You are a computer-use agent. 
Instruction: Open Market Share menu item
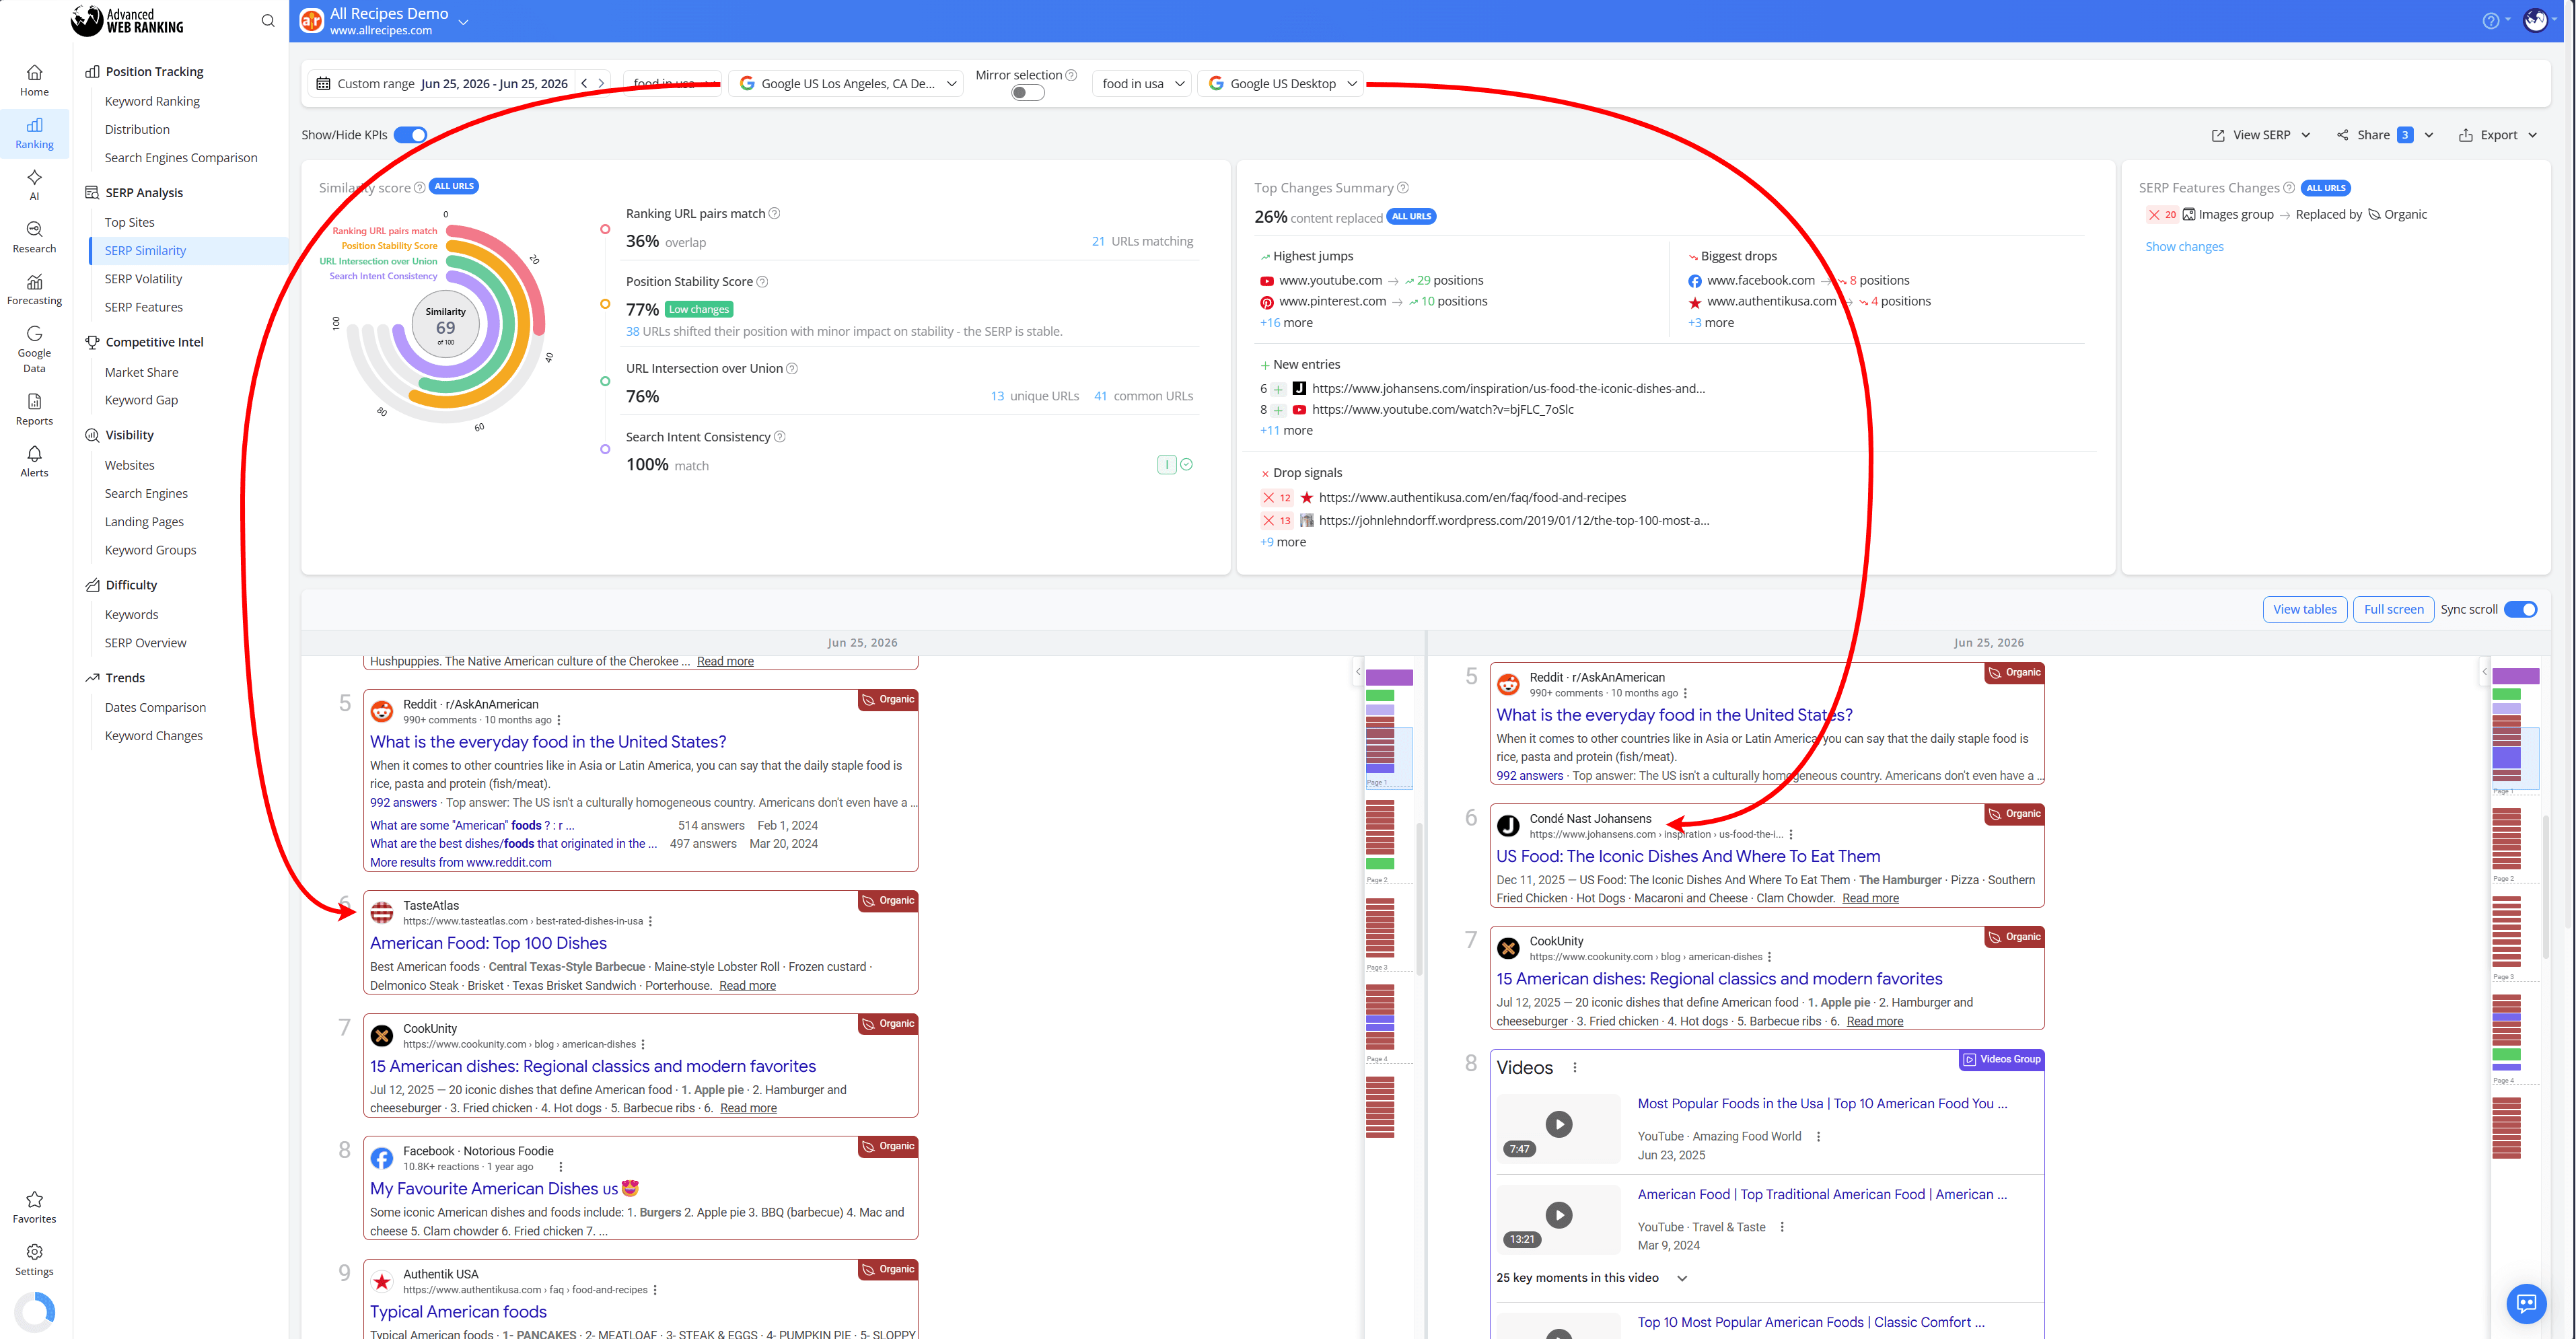click(141, 372)
